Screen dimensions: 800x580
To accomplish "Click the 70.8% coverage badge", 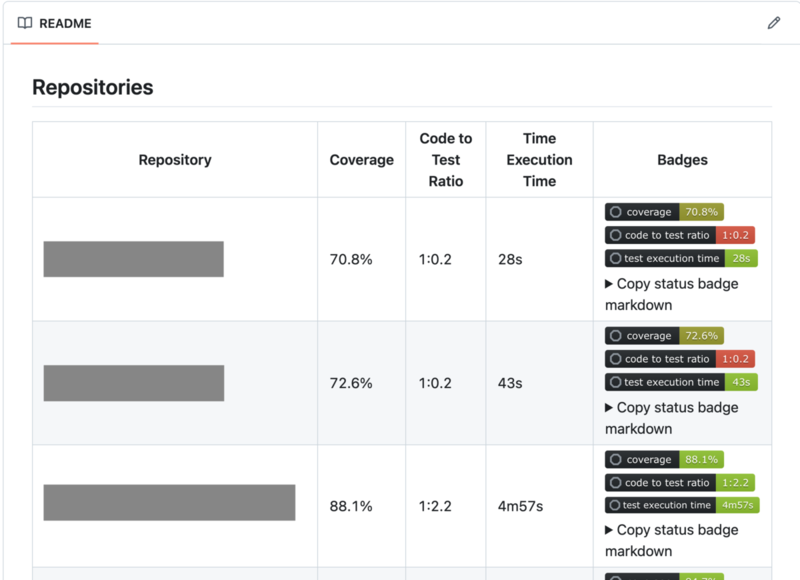I will point(664,212).
